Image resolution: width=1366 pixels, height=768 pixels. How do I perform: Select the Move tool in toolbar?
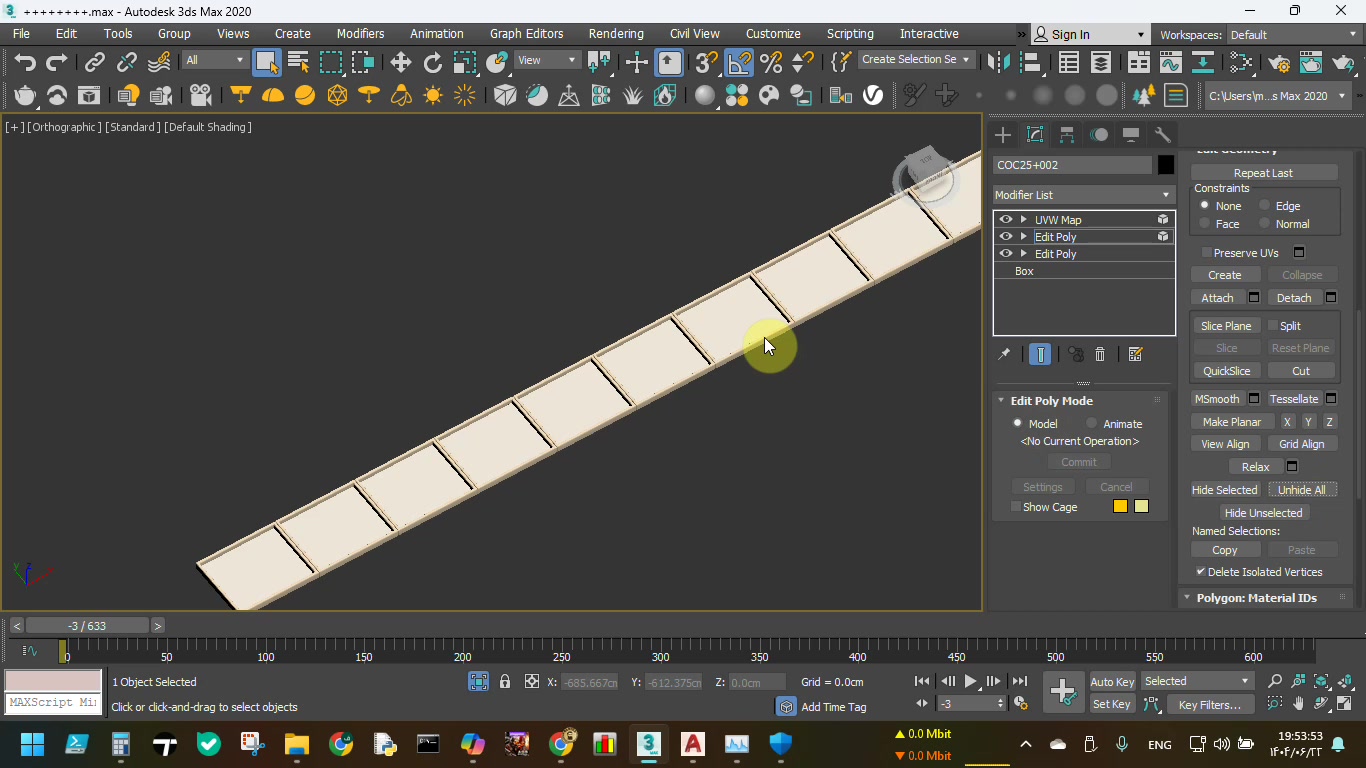[x=401, y=63]
